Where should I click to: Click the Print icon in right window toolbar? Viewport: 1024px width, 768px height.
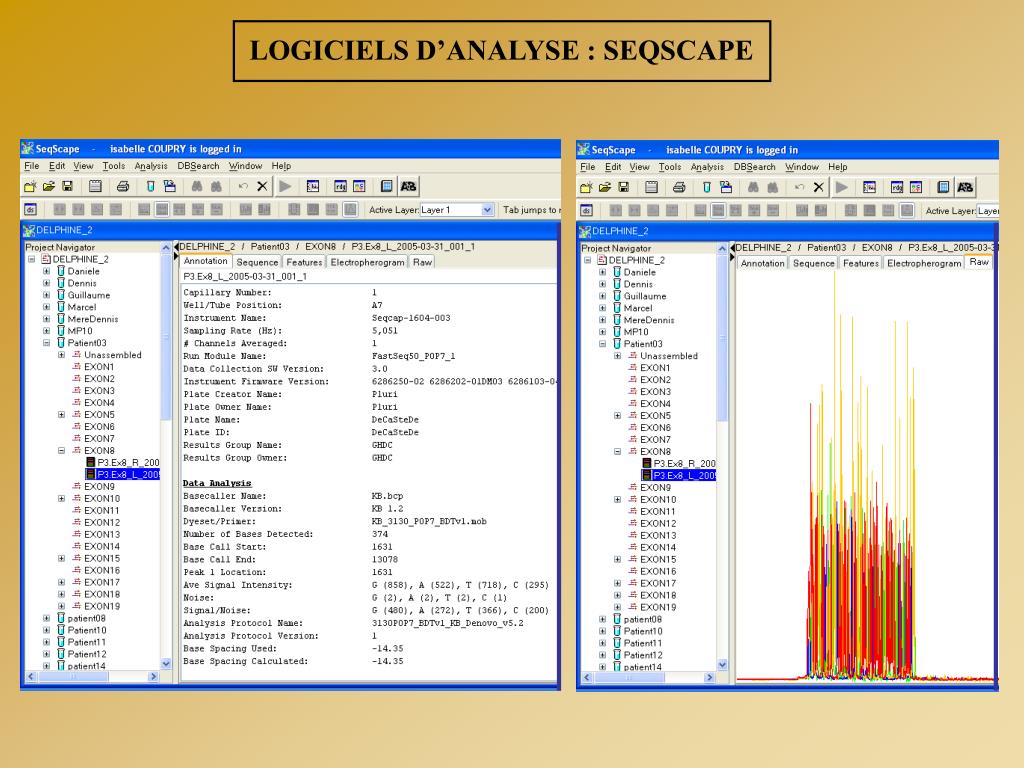[x=679, y=188]
